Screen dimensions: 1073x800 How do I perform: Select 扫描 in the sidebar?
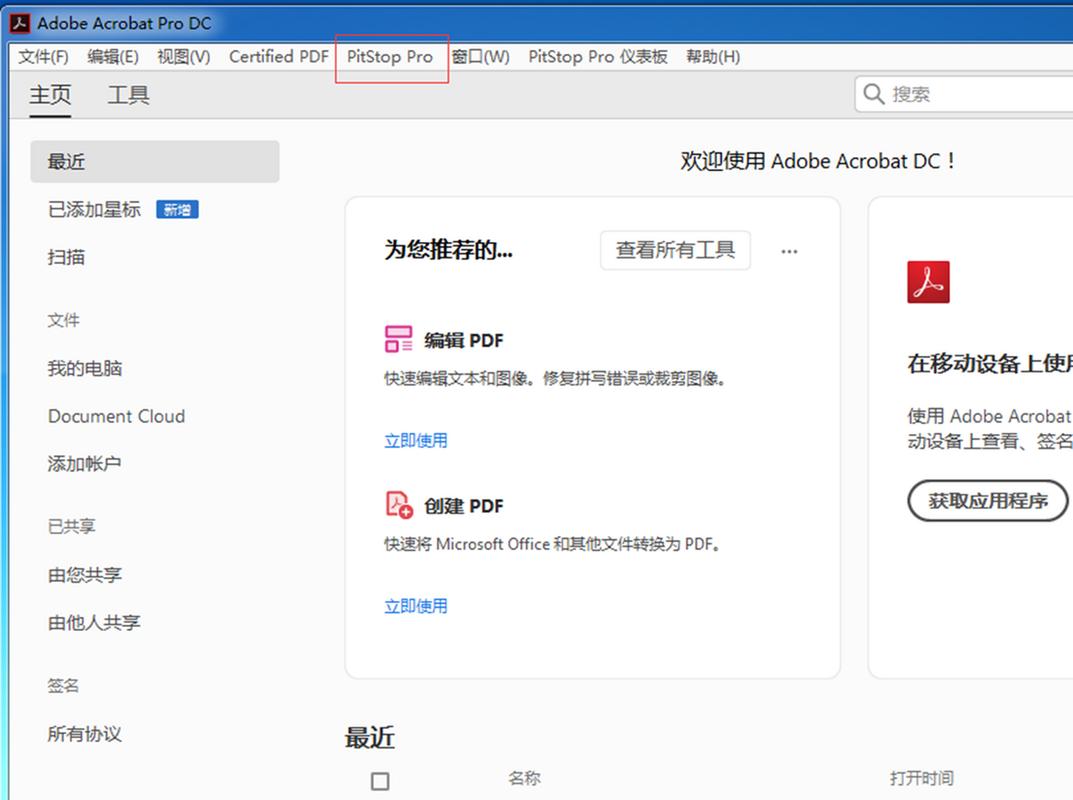coord(66,257)
